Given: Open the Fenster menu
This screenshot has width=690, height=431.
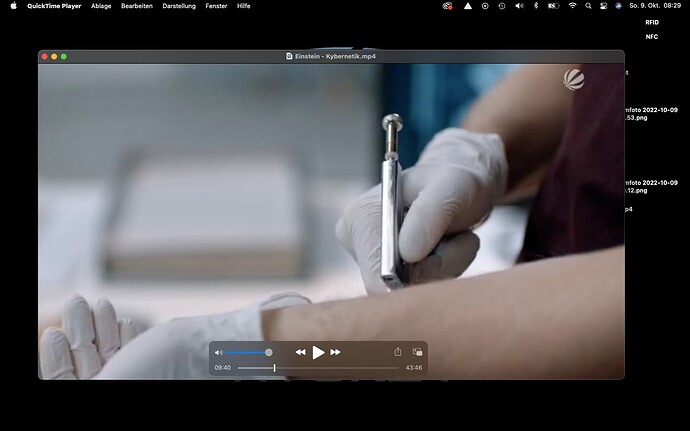Looking at the screenshot, I should tap(216, 6).
